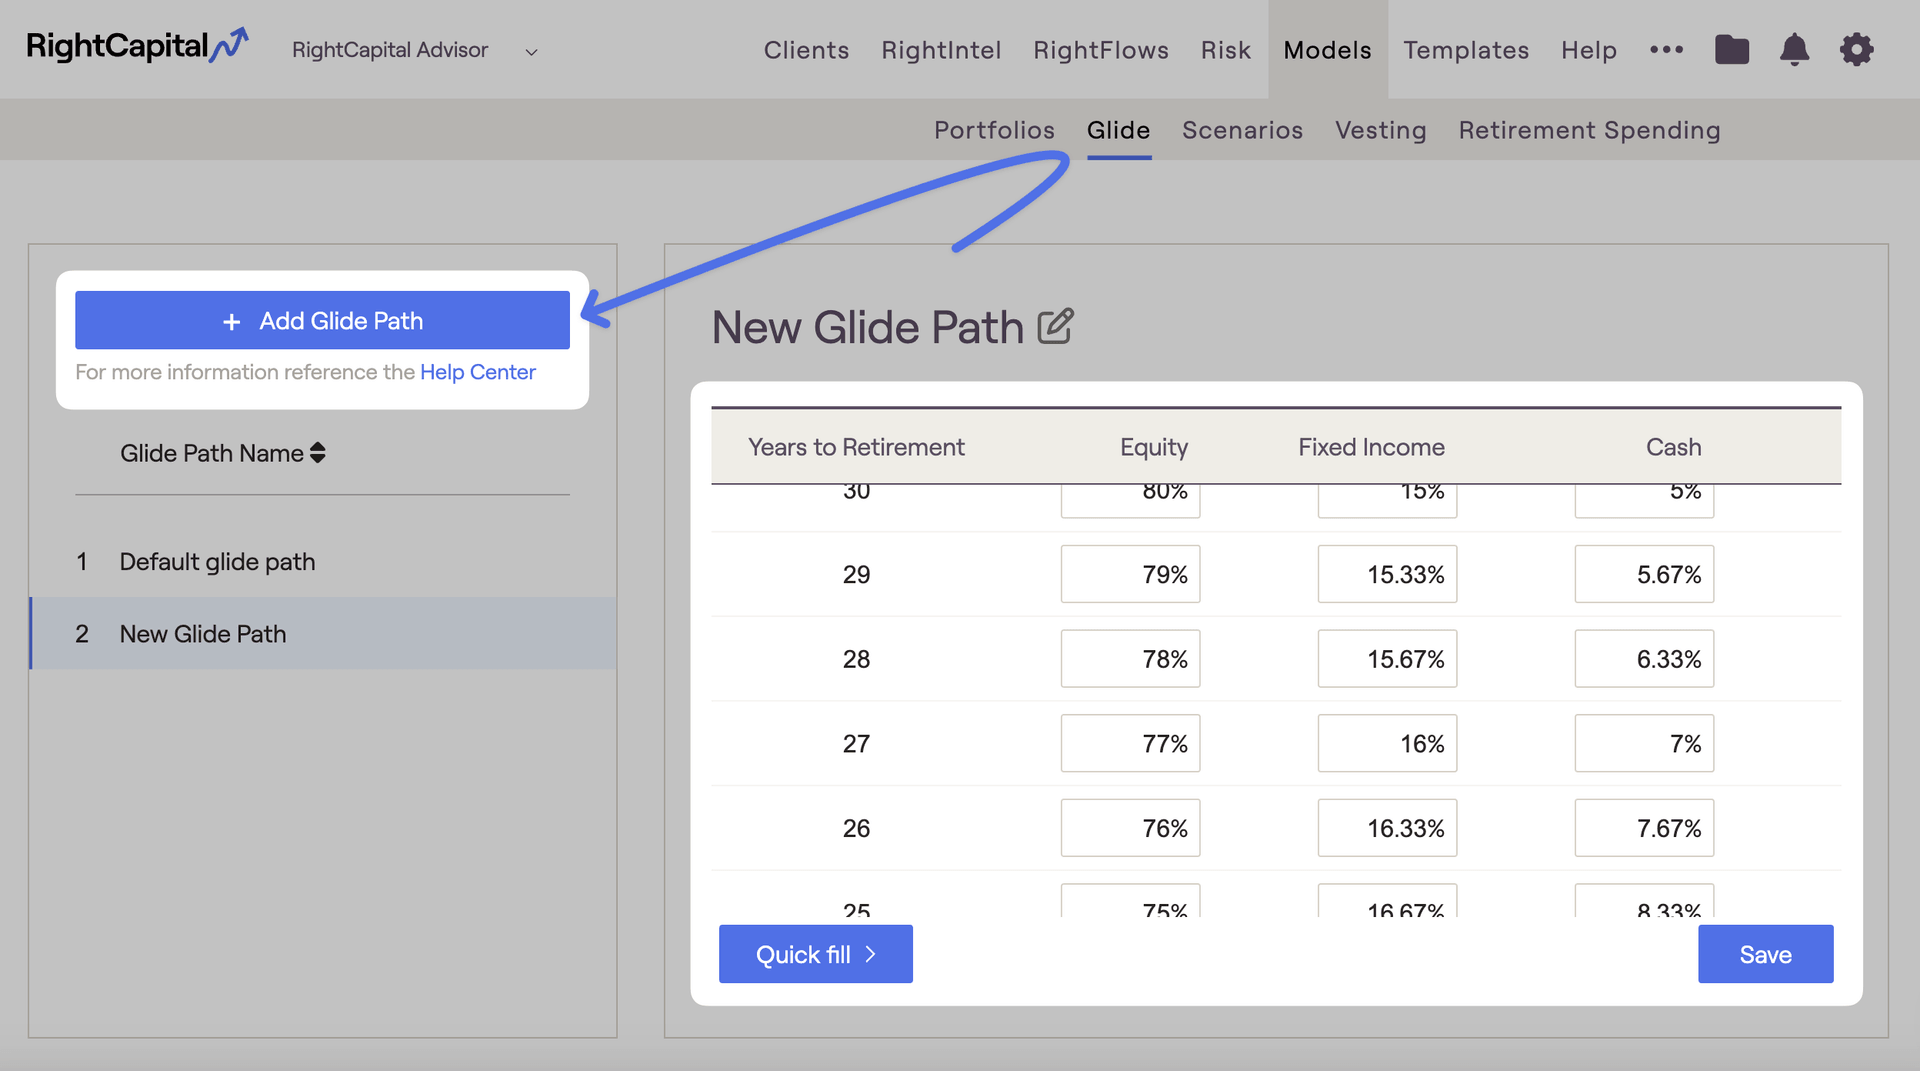Edit Cash 6.33% field
Screen dimensions: 1920x1071
tap(1644, 659)
